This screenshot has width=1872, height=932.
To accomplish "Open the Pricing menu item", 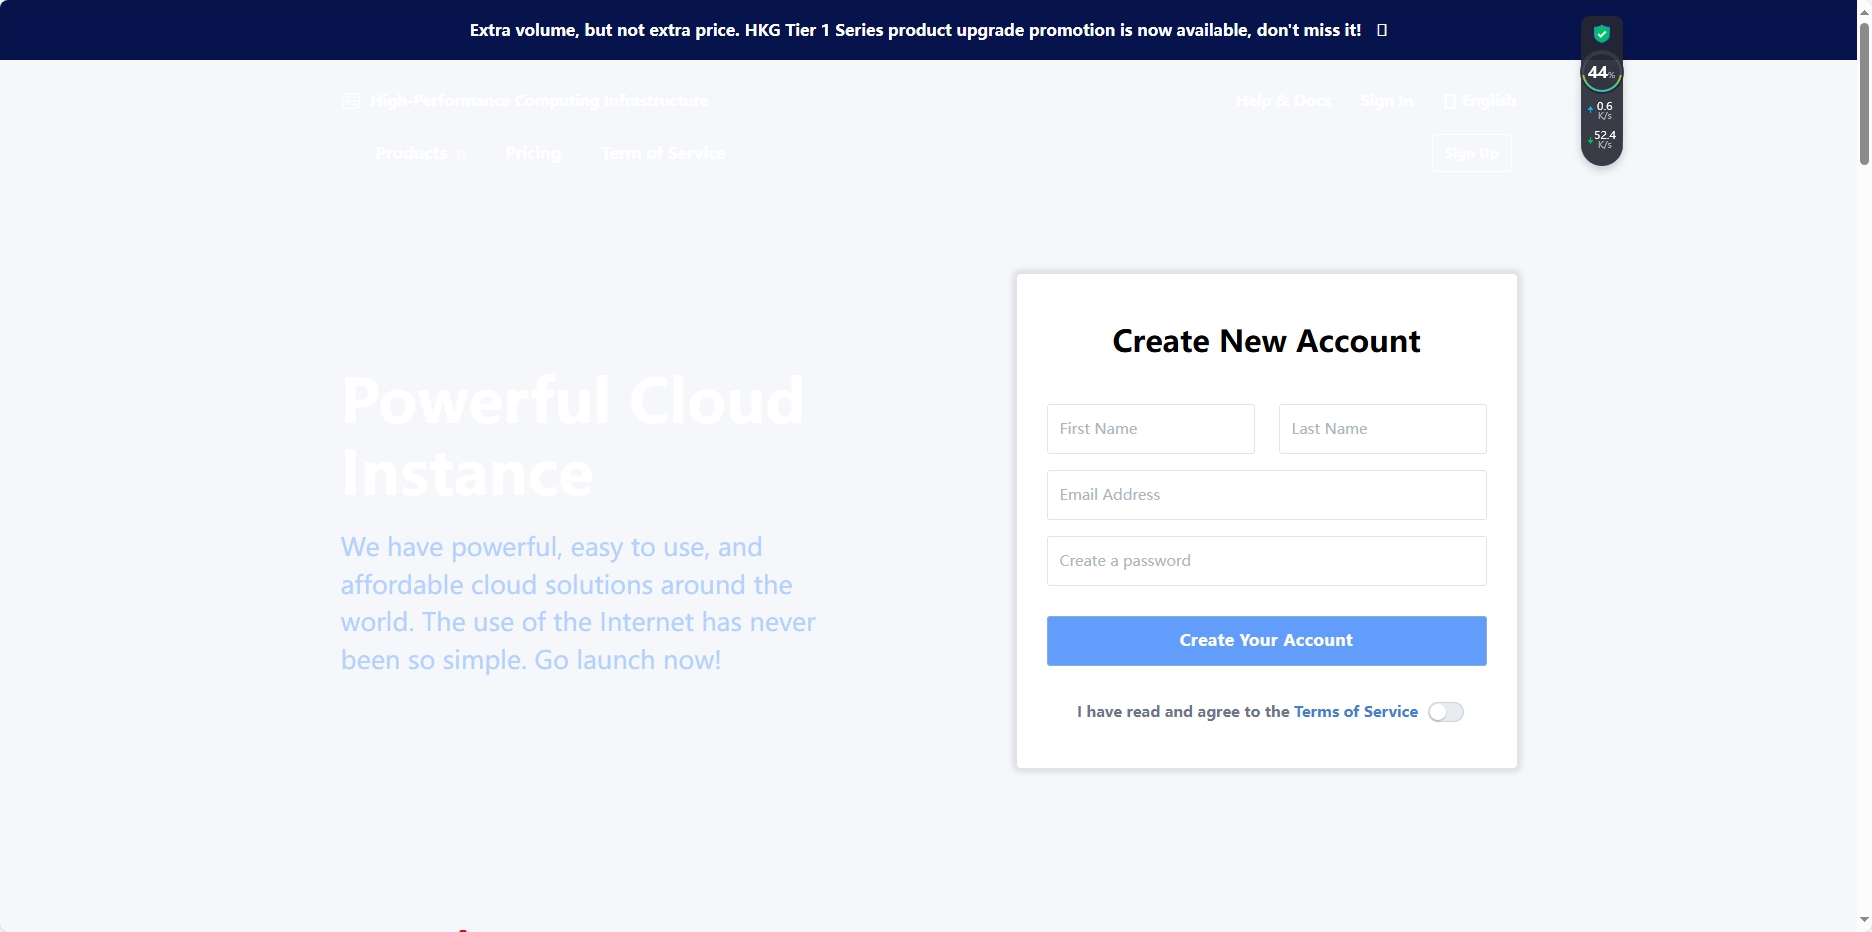I will (532, 153).
